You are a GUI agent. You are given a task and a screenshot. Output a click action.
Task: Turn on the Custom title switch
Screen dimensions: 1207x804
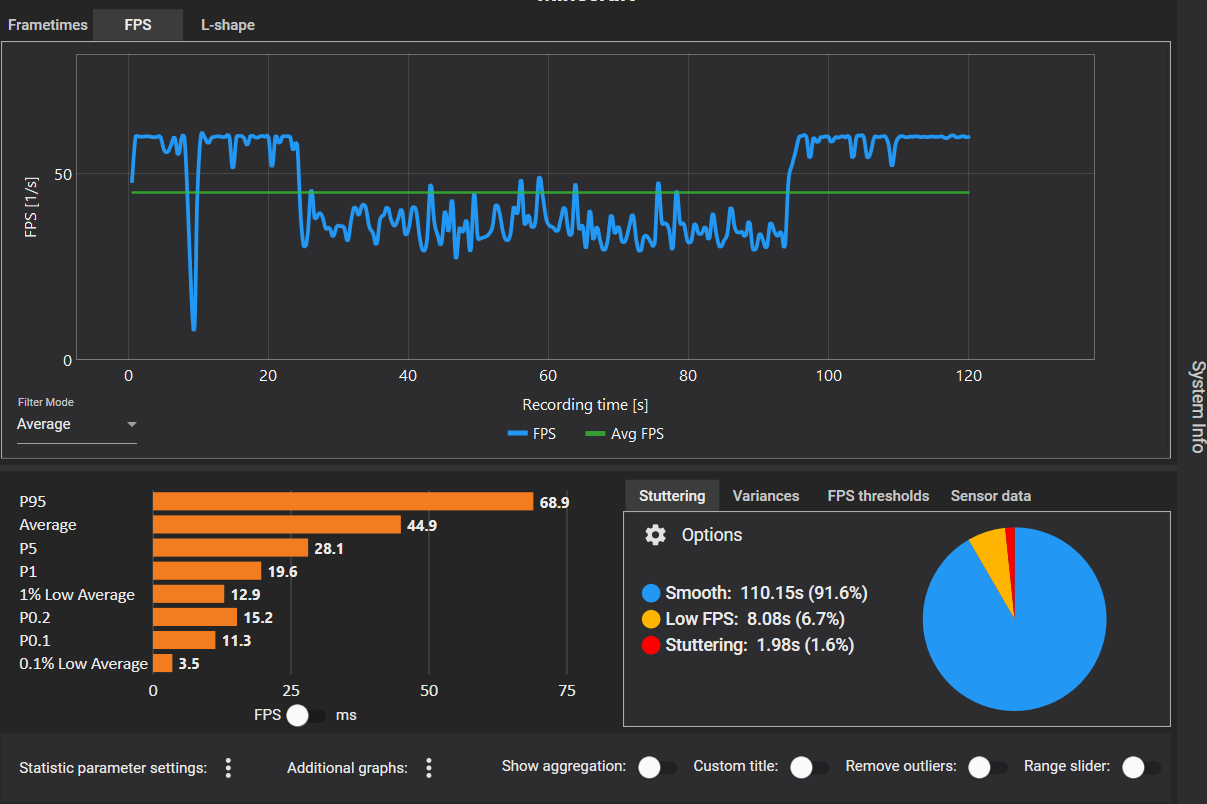click(x=809, y=767)
